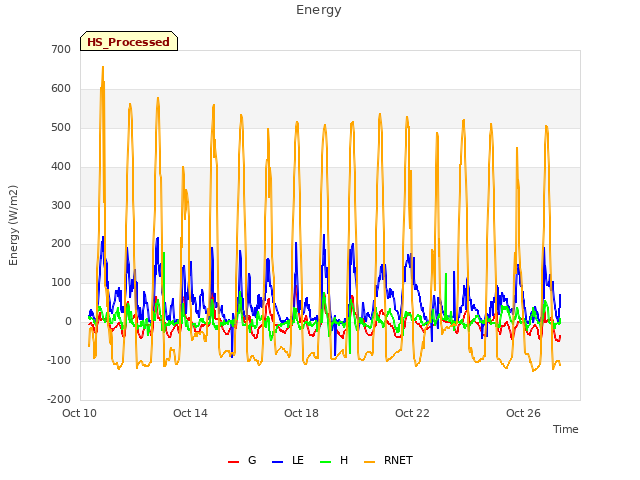Click the Time x-axis title
The image size is (640, 480).
pyautogui.click(x=565, y=429)
